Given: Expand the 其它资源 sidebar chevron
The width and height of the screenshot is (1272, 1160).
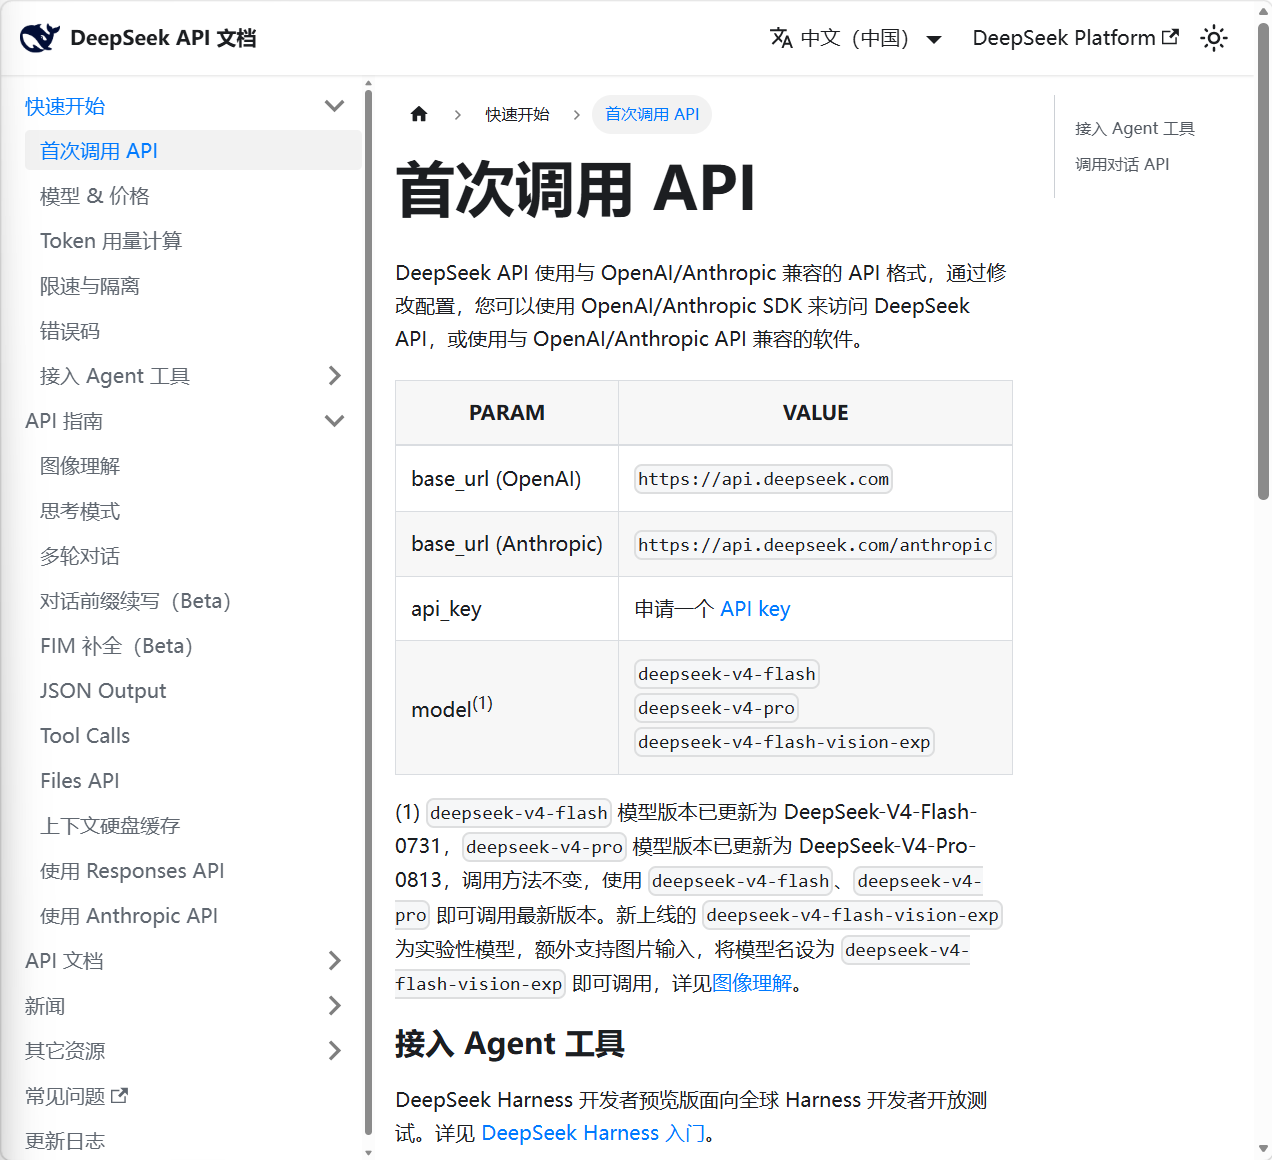Looking at the screenshot, I should point(335,1051).
